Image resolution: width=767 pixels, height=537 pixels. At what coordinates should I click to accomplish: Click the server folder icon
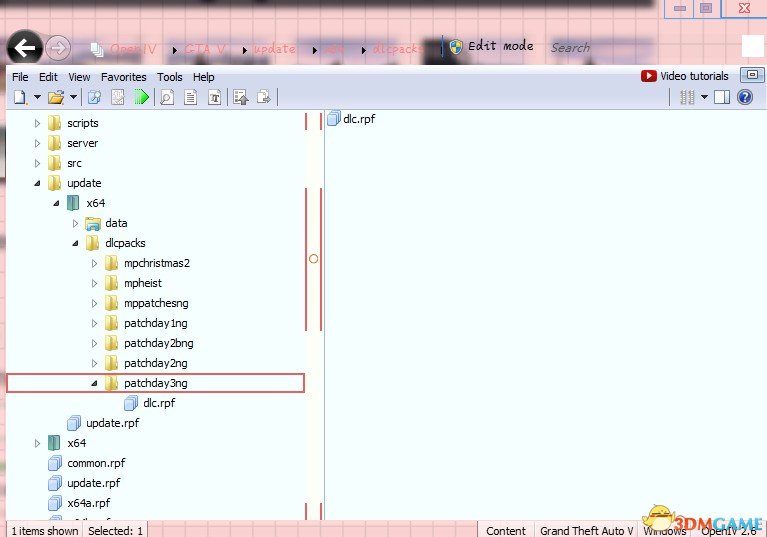point(54,143)
